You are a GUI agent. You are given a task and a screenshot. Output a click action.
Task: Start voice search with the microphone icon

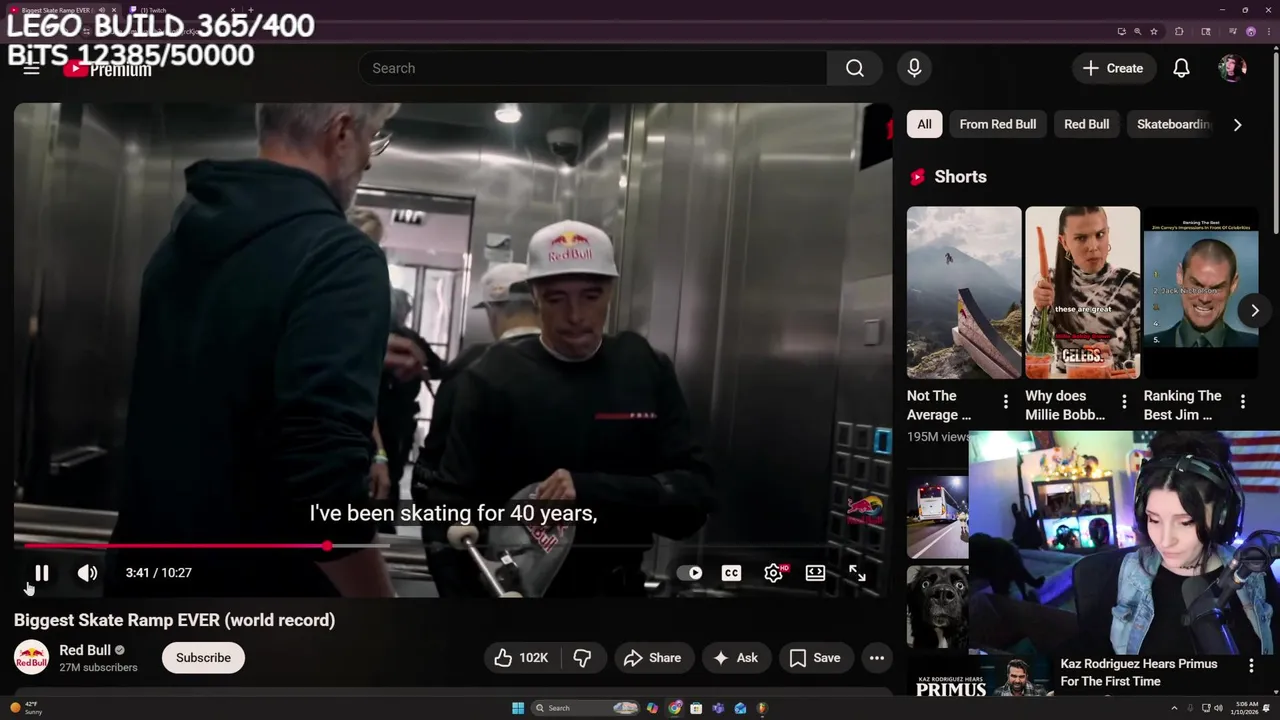pyautogui.click(x=914, y=68)
